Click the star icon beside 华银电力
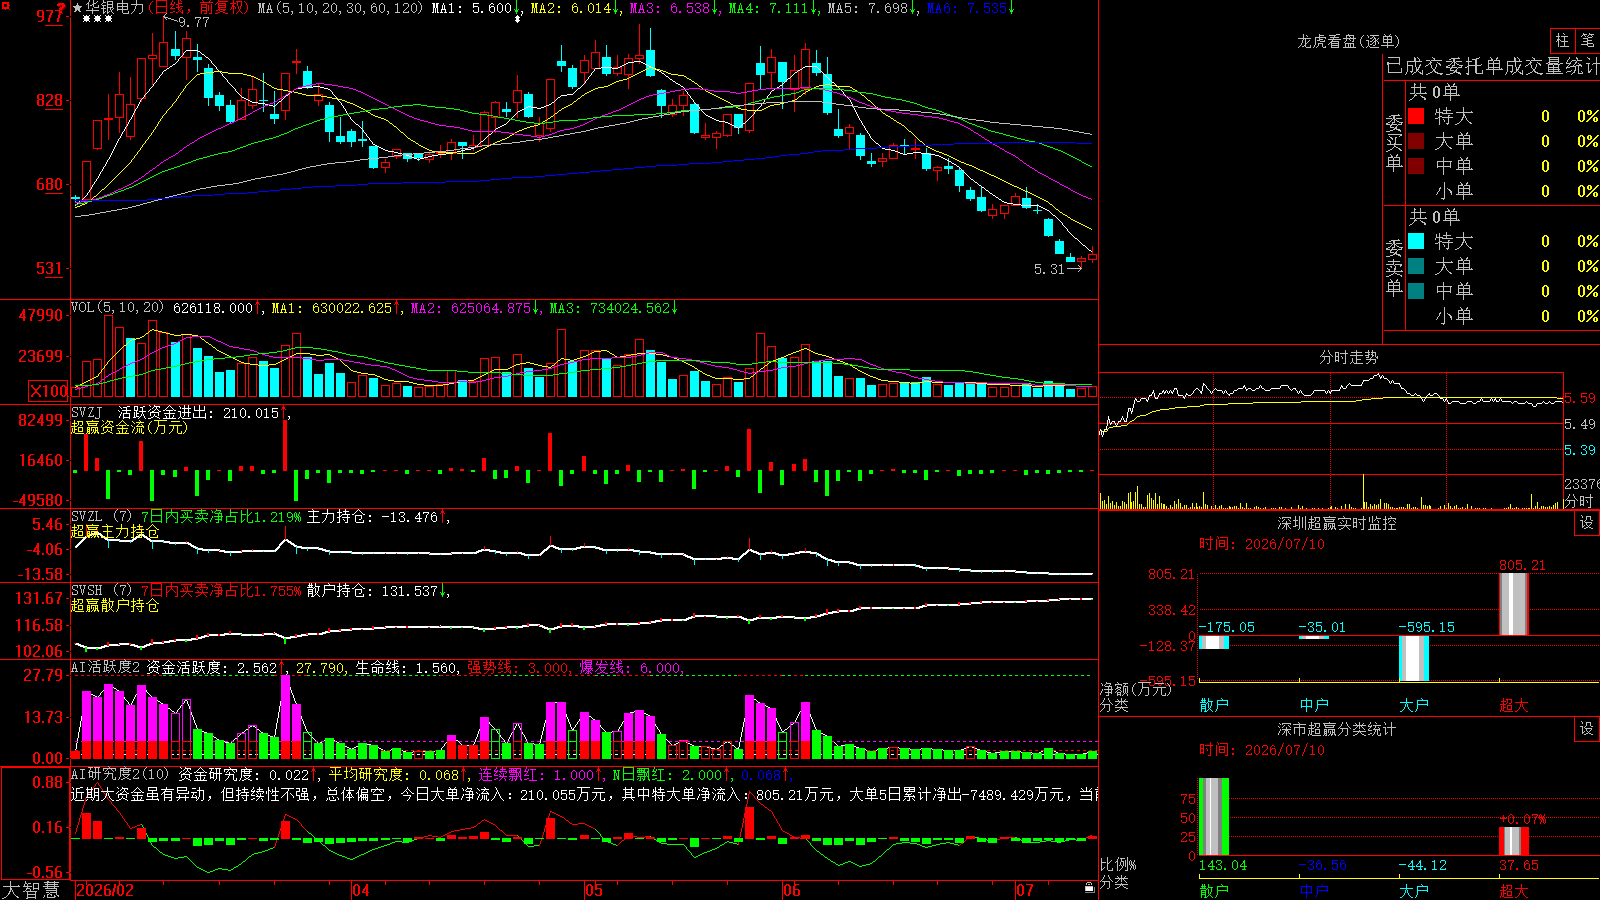Screen dimensions: 1600x900 [x=77, y=8]
